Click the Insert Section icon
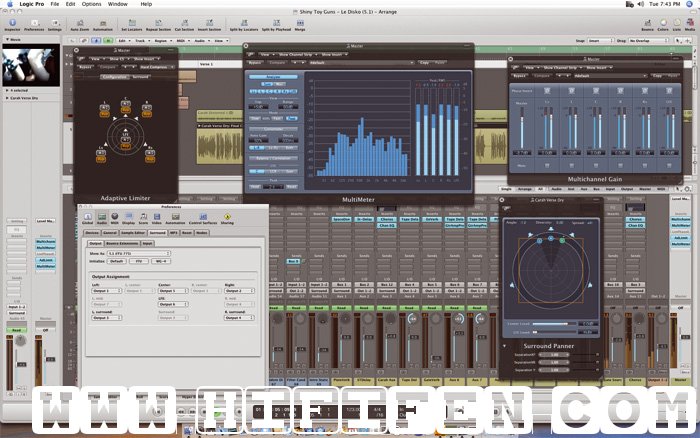Screen dimensions: 700x438 (209, 23)
